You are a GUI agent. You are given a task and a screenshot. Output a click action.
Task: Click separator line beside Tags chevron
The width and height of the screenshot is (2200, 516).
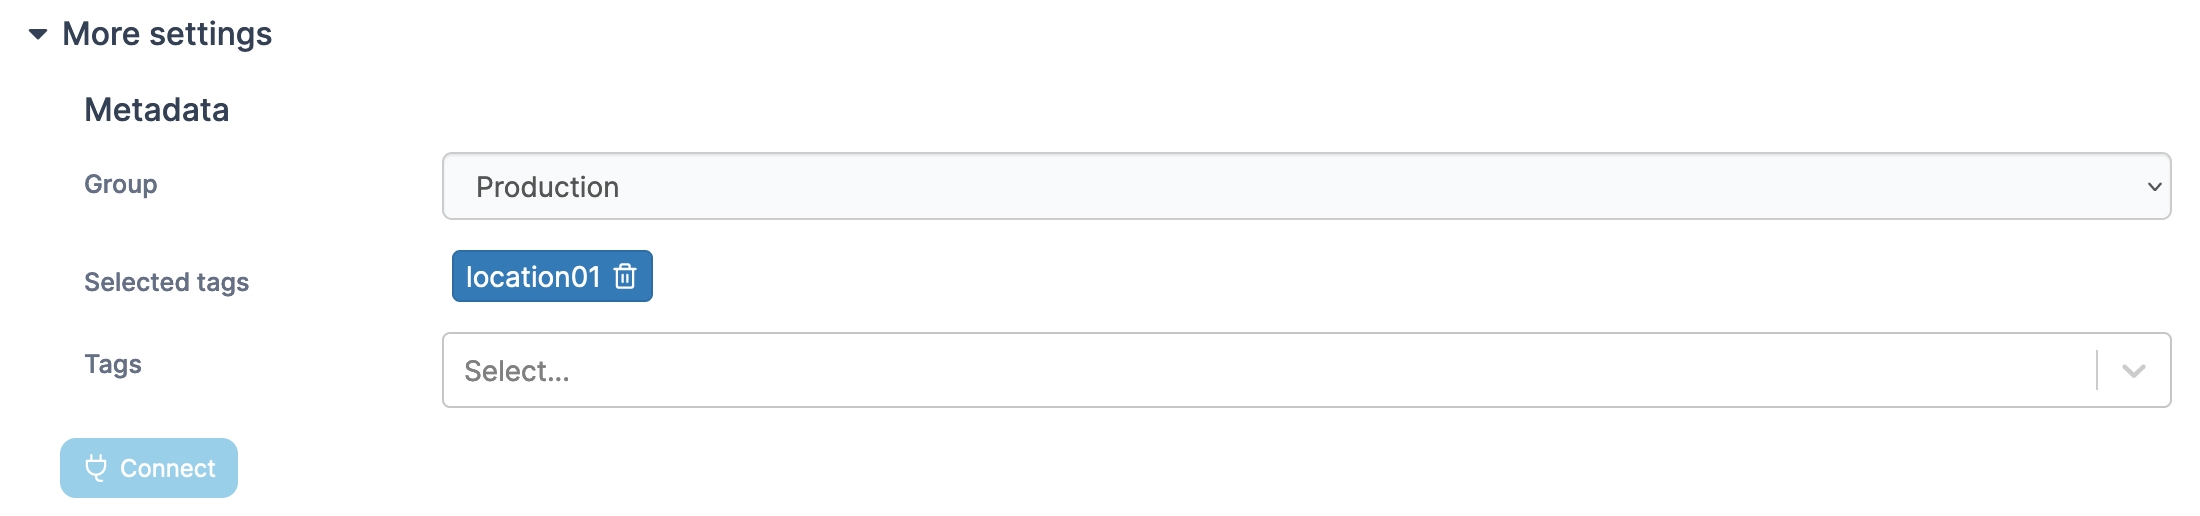2097,371
